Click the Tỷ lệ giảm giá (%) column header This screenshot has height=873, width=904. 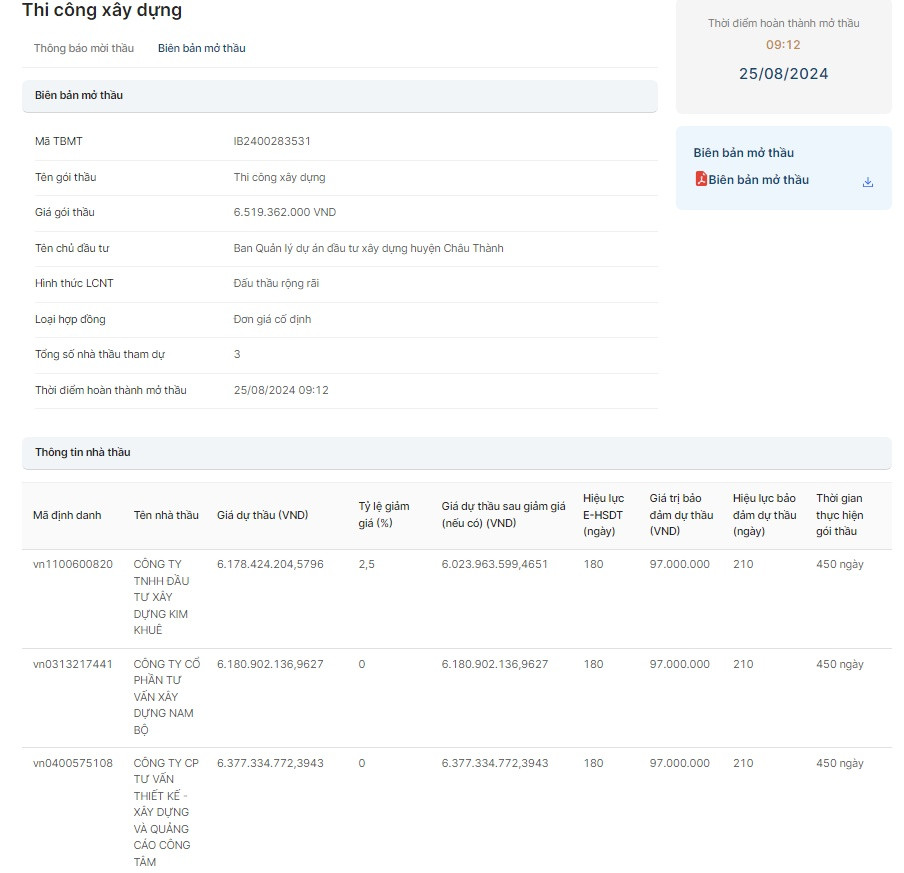[384, 515]
